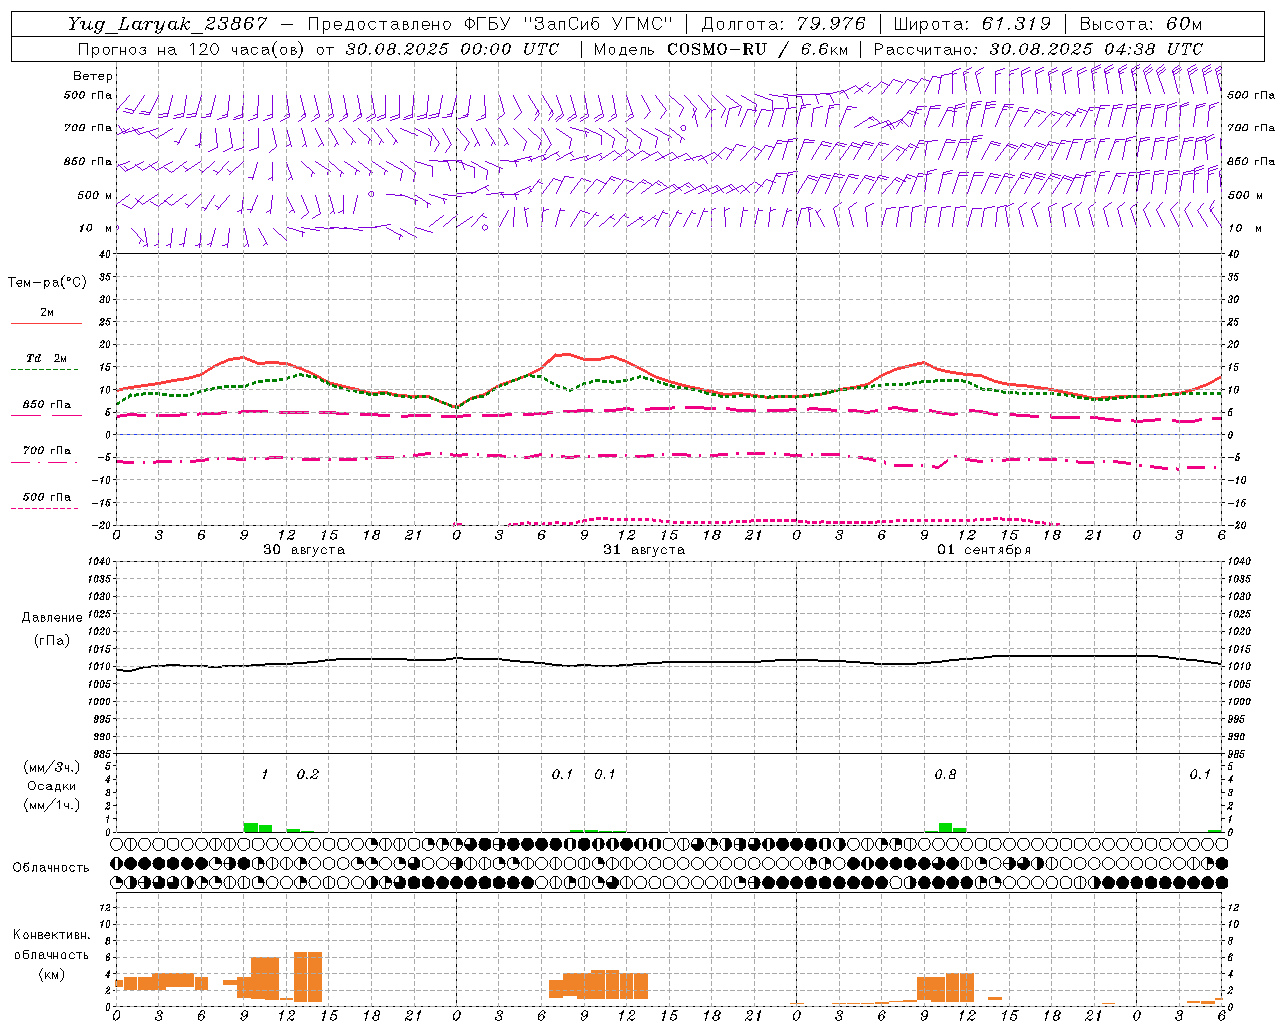Click the Тем-ра(°C) panel label

[47, 283]
